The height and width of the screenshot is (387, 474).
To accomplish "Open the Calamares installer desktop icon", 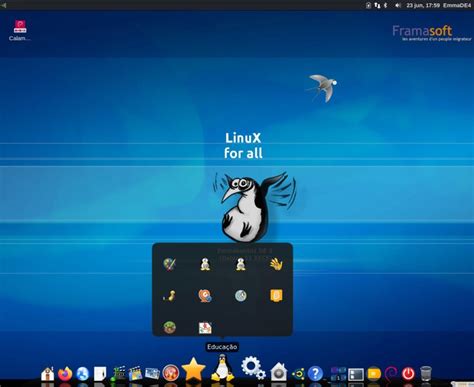I will click(20, 30).
